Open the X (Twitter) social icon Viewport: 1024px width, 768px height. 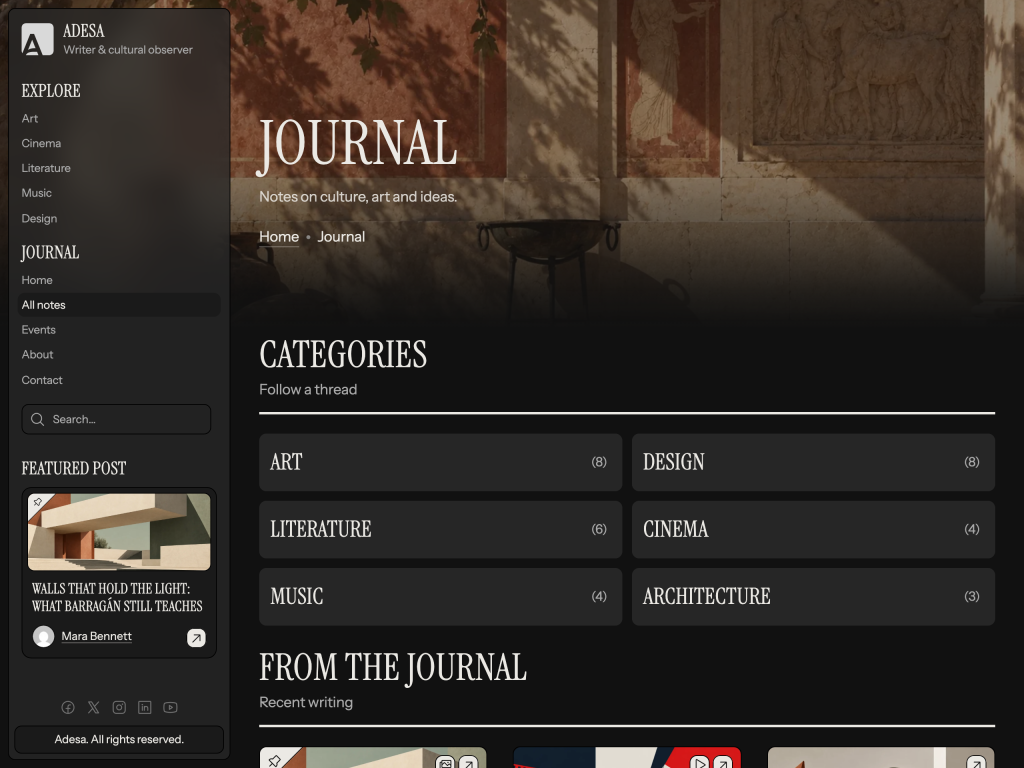[x=93, y=707]
